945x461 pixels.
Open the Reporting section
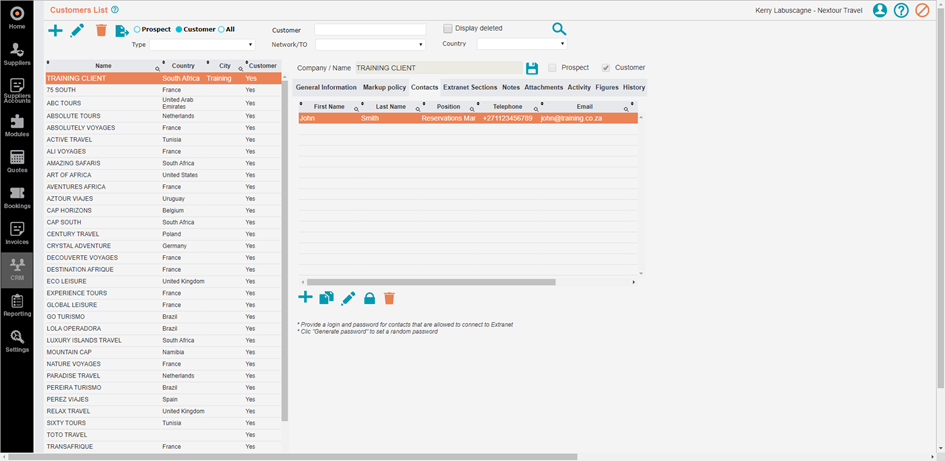(17, 304)
